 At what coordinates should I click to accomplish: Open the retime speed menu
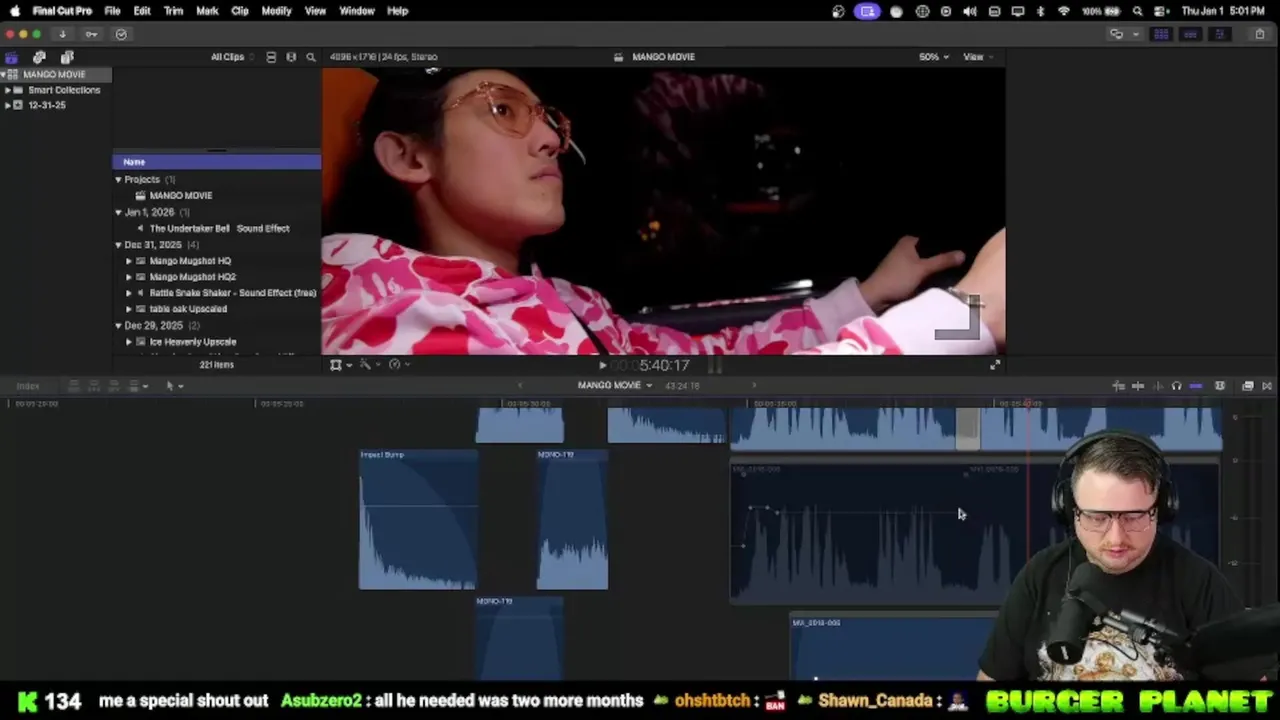click(x=398, y=365)
